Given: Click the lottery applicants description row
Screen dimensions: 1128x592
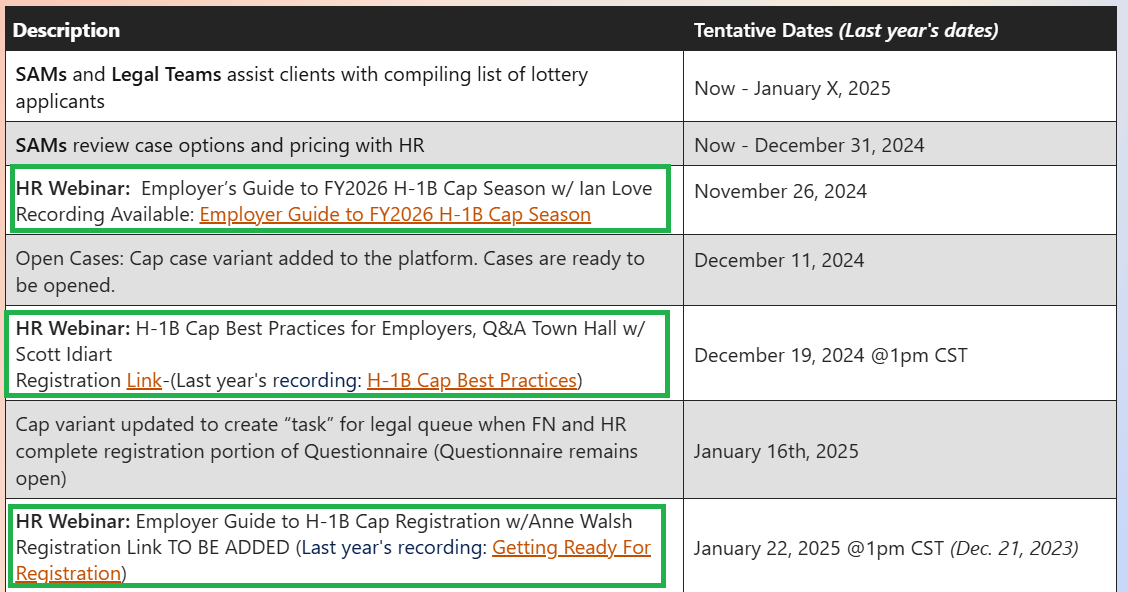Looking at the screenshot, I should click(345, 86).
